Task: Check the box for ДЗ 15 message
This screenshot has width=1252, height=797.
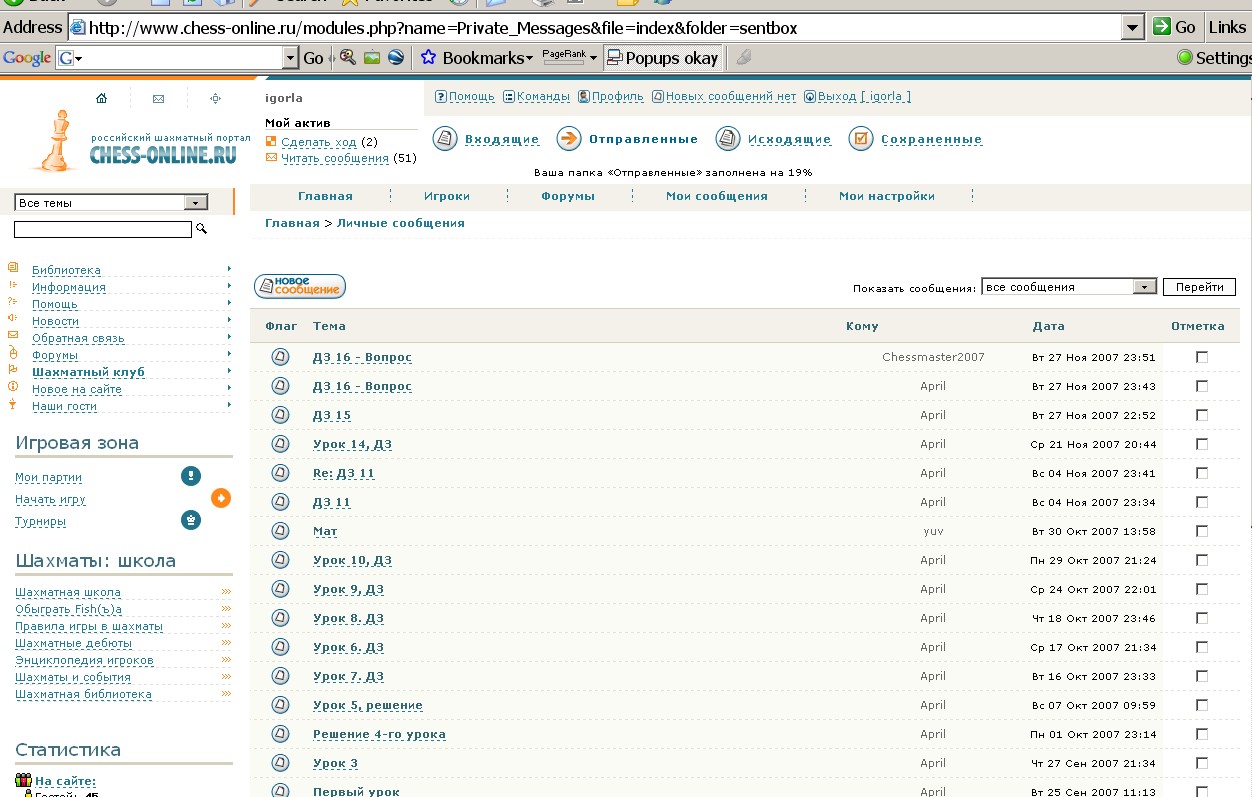Action: click(x=1202, y=415)
